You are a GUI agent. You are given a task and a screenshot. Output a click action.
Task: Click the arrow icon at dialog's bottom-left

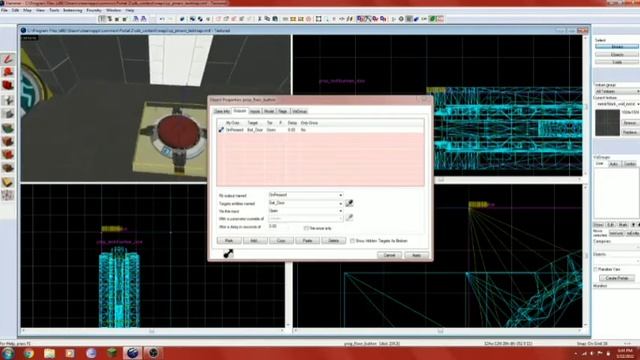click(229, 253)
